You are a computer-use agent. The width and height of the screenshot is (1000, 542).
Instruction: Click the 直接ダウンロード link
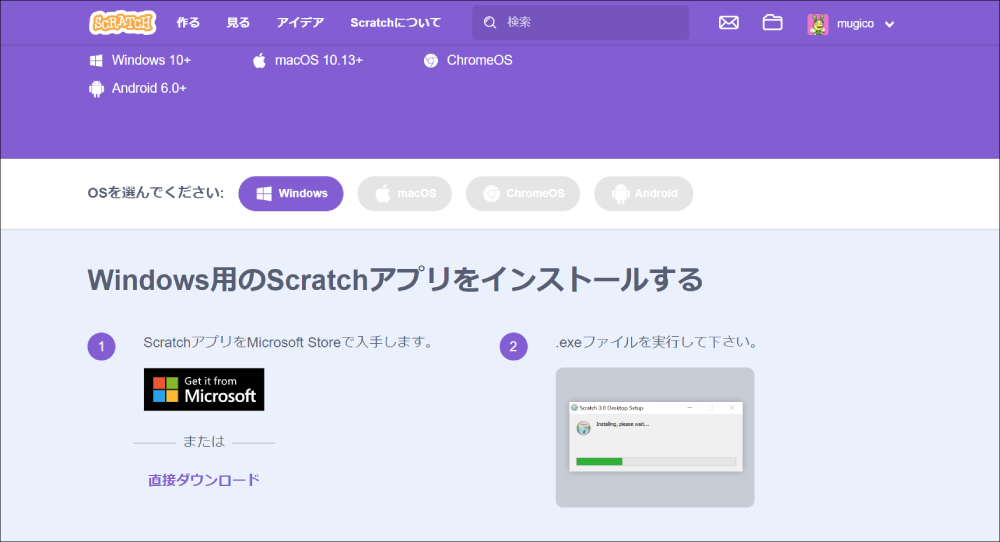point(204,480)
